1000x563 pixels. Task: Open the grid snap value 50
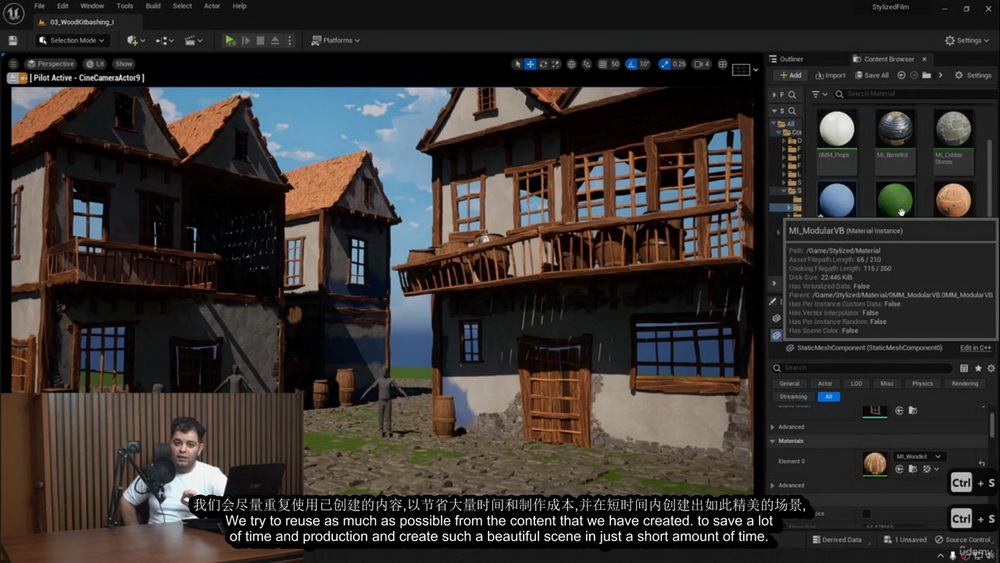(615, 64)
